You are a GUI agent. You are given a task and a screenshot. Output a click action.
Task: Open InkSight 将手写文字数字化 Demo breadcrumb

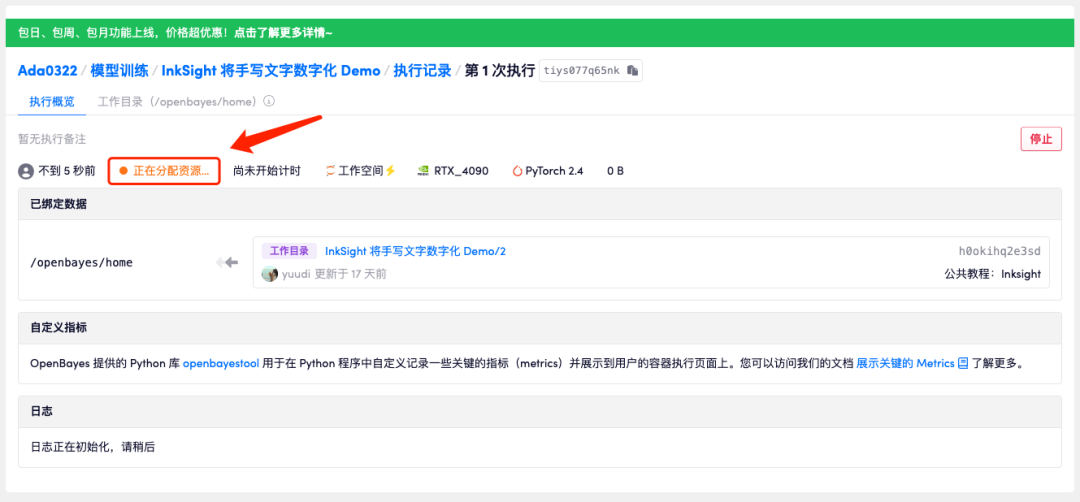pyautogui.click(x=271, y=71)
